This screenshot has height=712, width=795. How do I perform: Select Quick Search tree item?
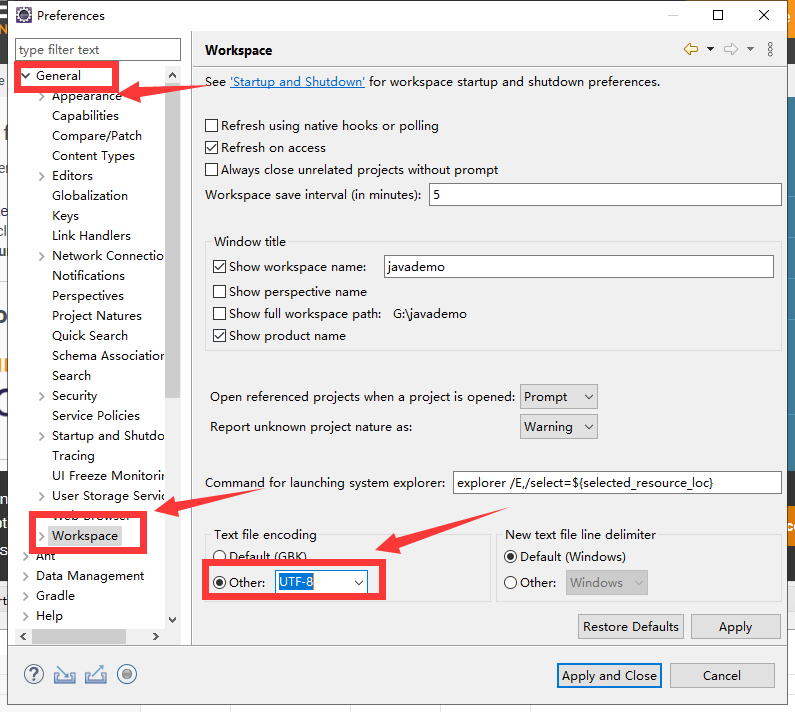point(90,336)
